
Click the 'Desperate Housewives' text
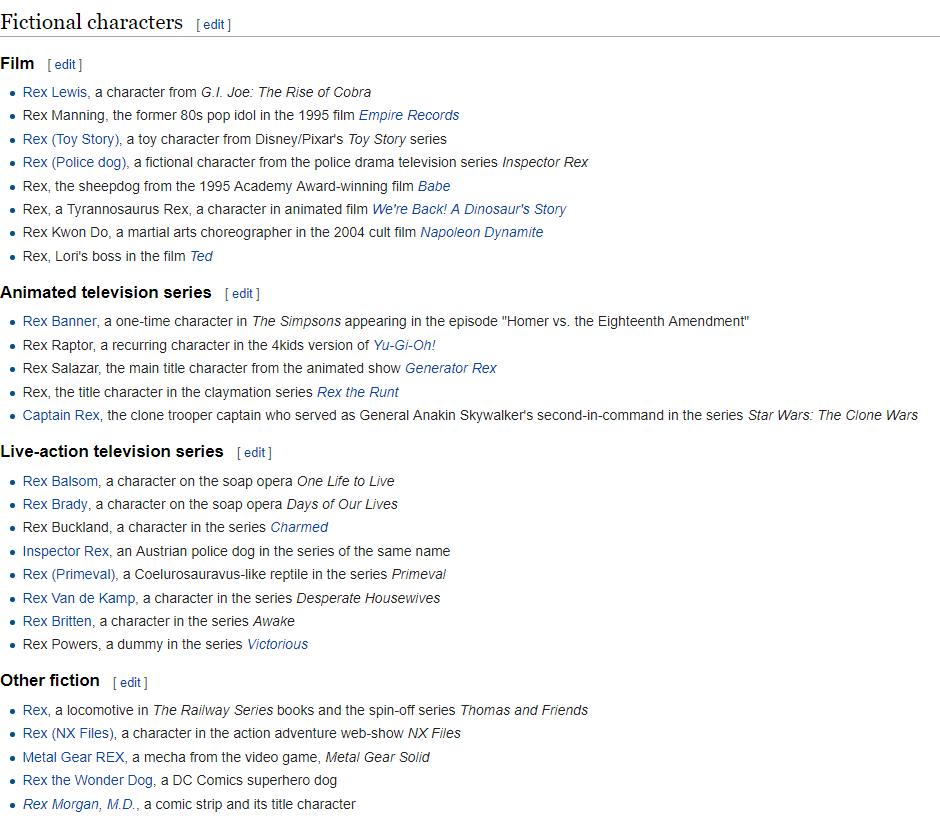click(368, 599)
